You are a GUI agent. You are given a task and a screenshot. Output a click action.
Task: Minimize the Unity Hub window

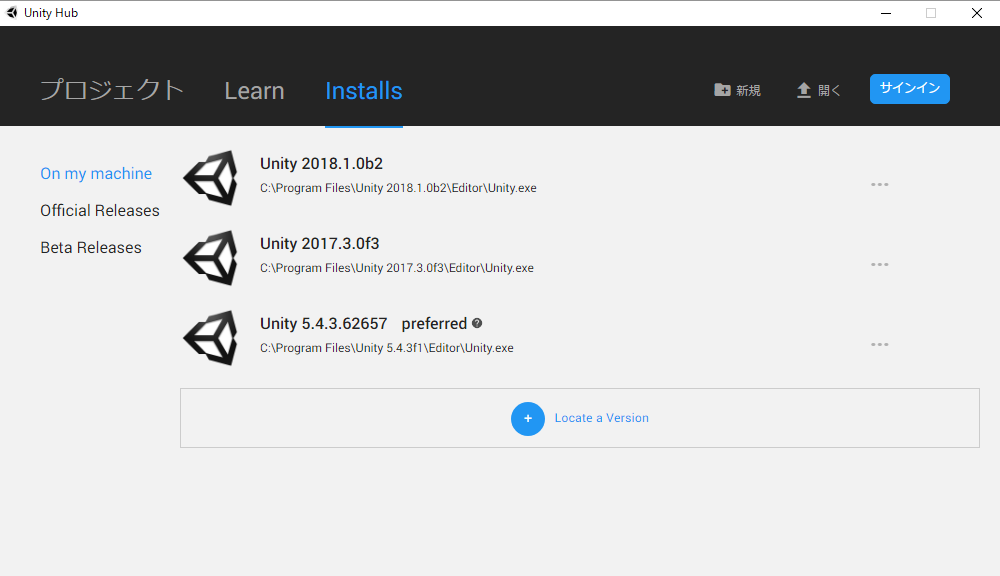point(886,13)
